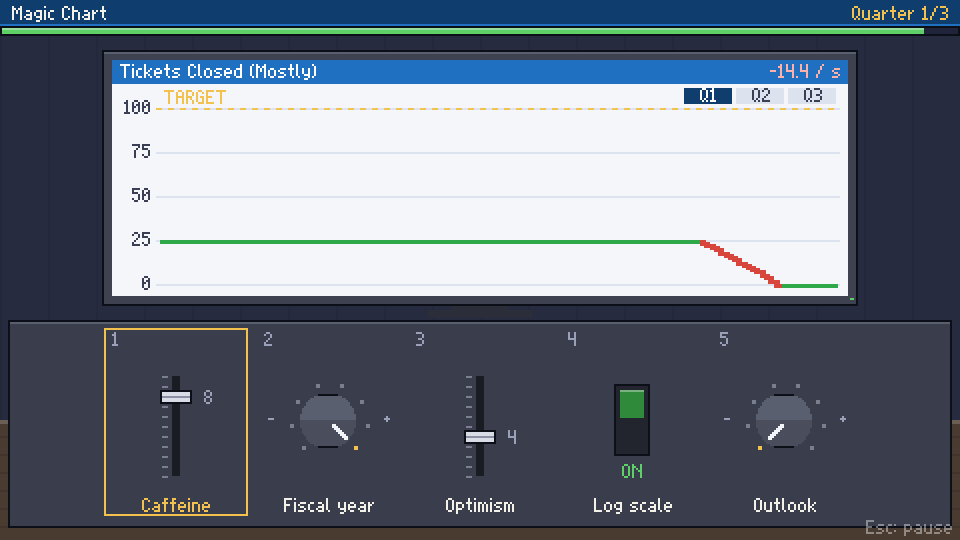This screenshot has width=960, height=540.
Task: Select the Optimism label
Action: (x=480, y=505)
